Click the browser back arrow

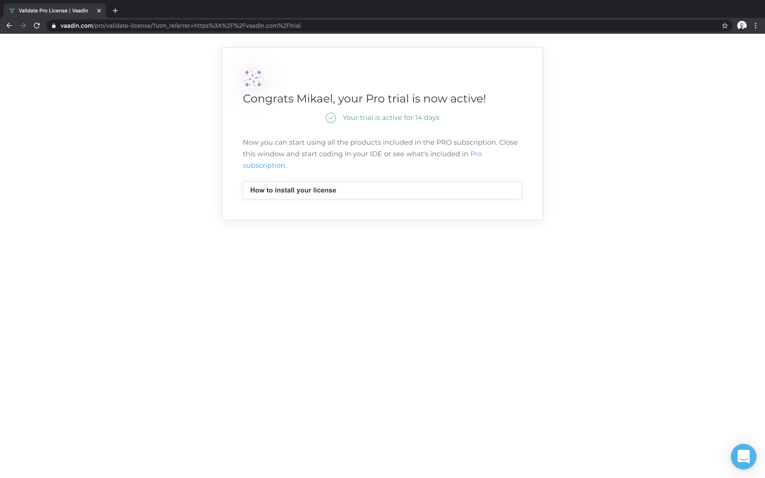(x=9, y=25)
